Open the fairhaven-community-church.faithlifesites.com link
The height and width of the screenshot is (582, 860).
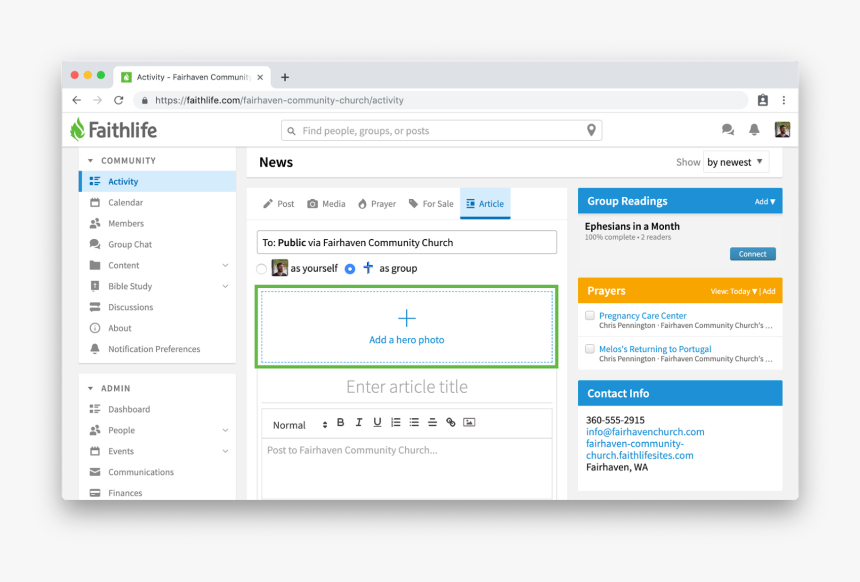[x=640, y=449]
